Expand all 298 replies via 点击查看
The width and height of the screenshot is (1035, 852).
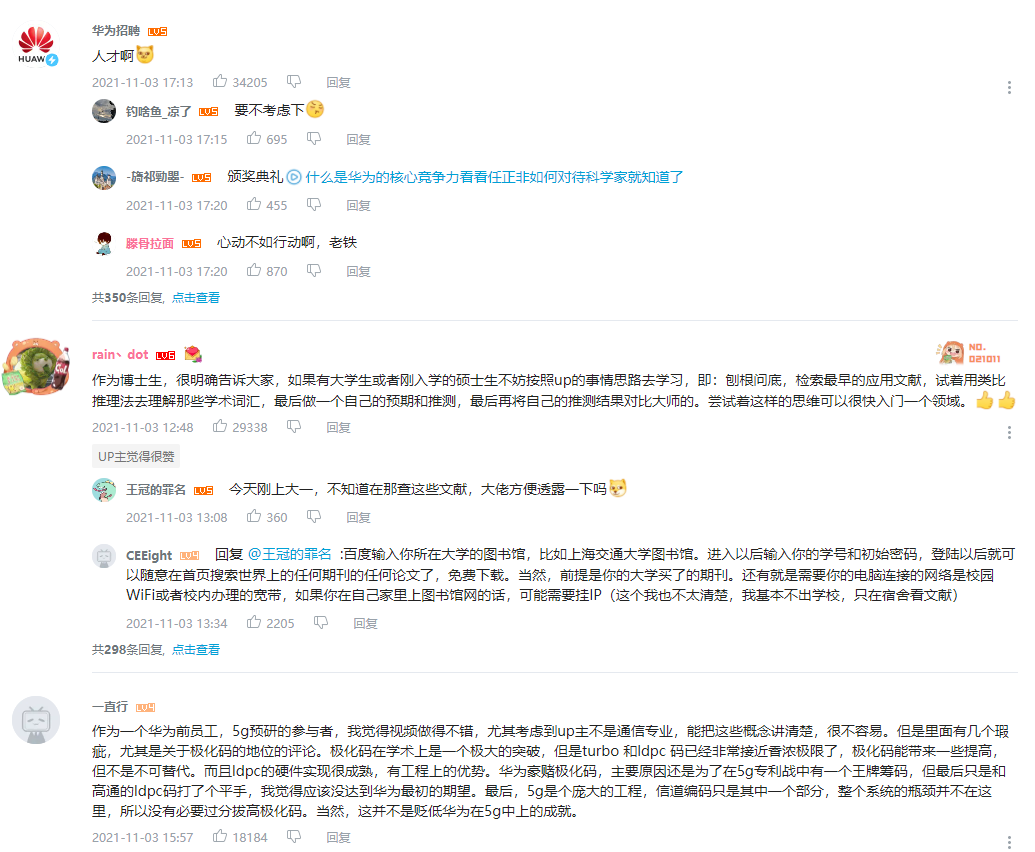[196, 649]
